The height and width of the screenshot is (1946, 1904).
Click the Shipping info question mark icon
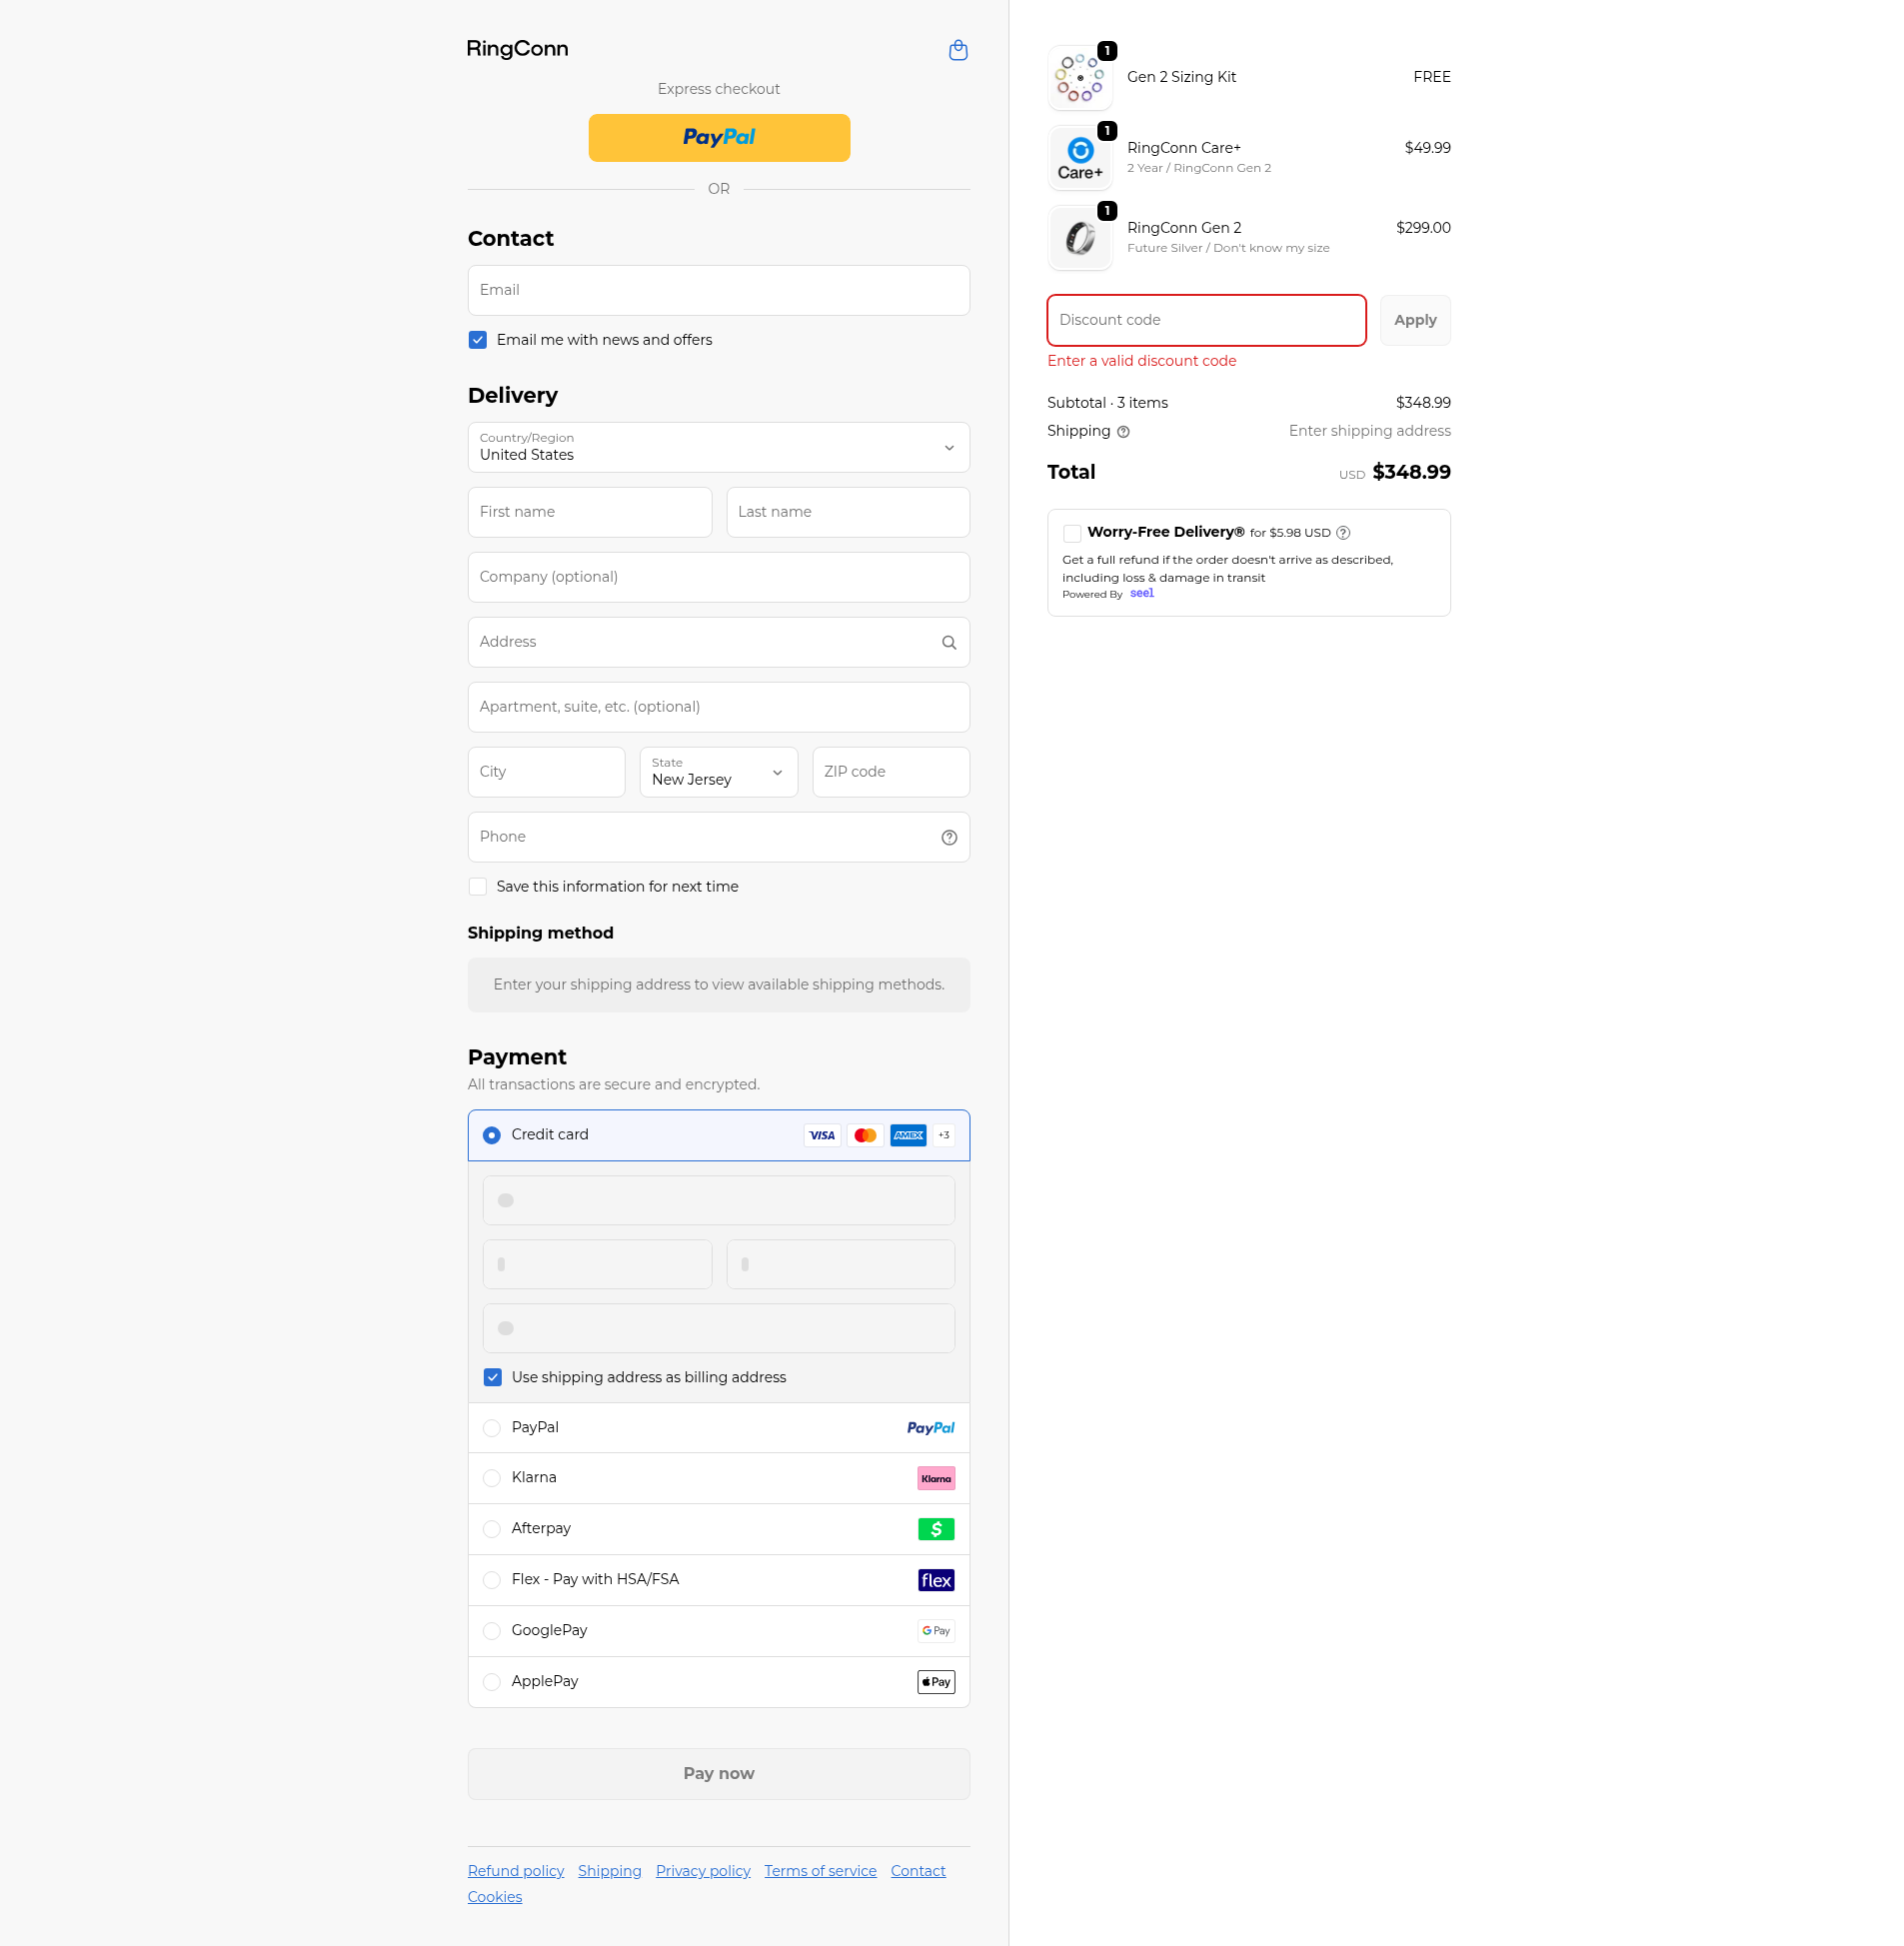click(1123, 432)
